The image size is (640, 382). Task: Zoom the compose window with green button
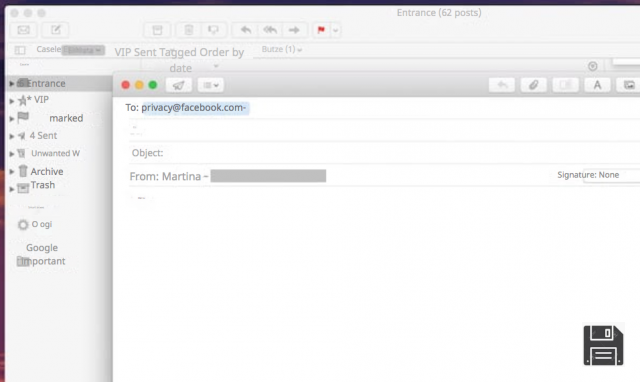[x=153, y=85]
